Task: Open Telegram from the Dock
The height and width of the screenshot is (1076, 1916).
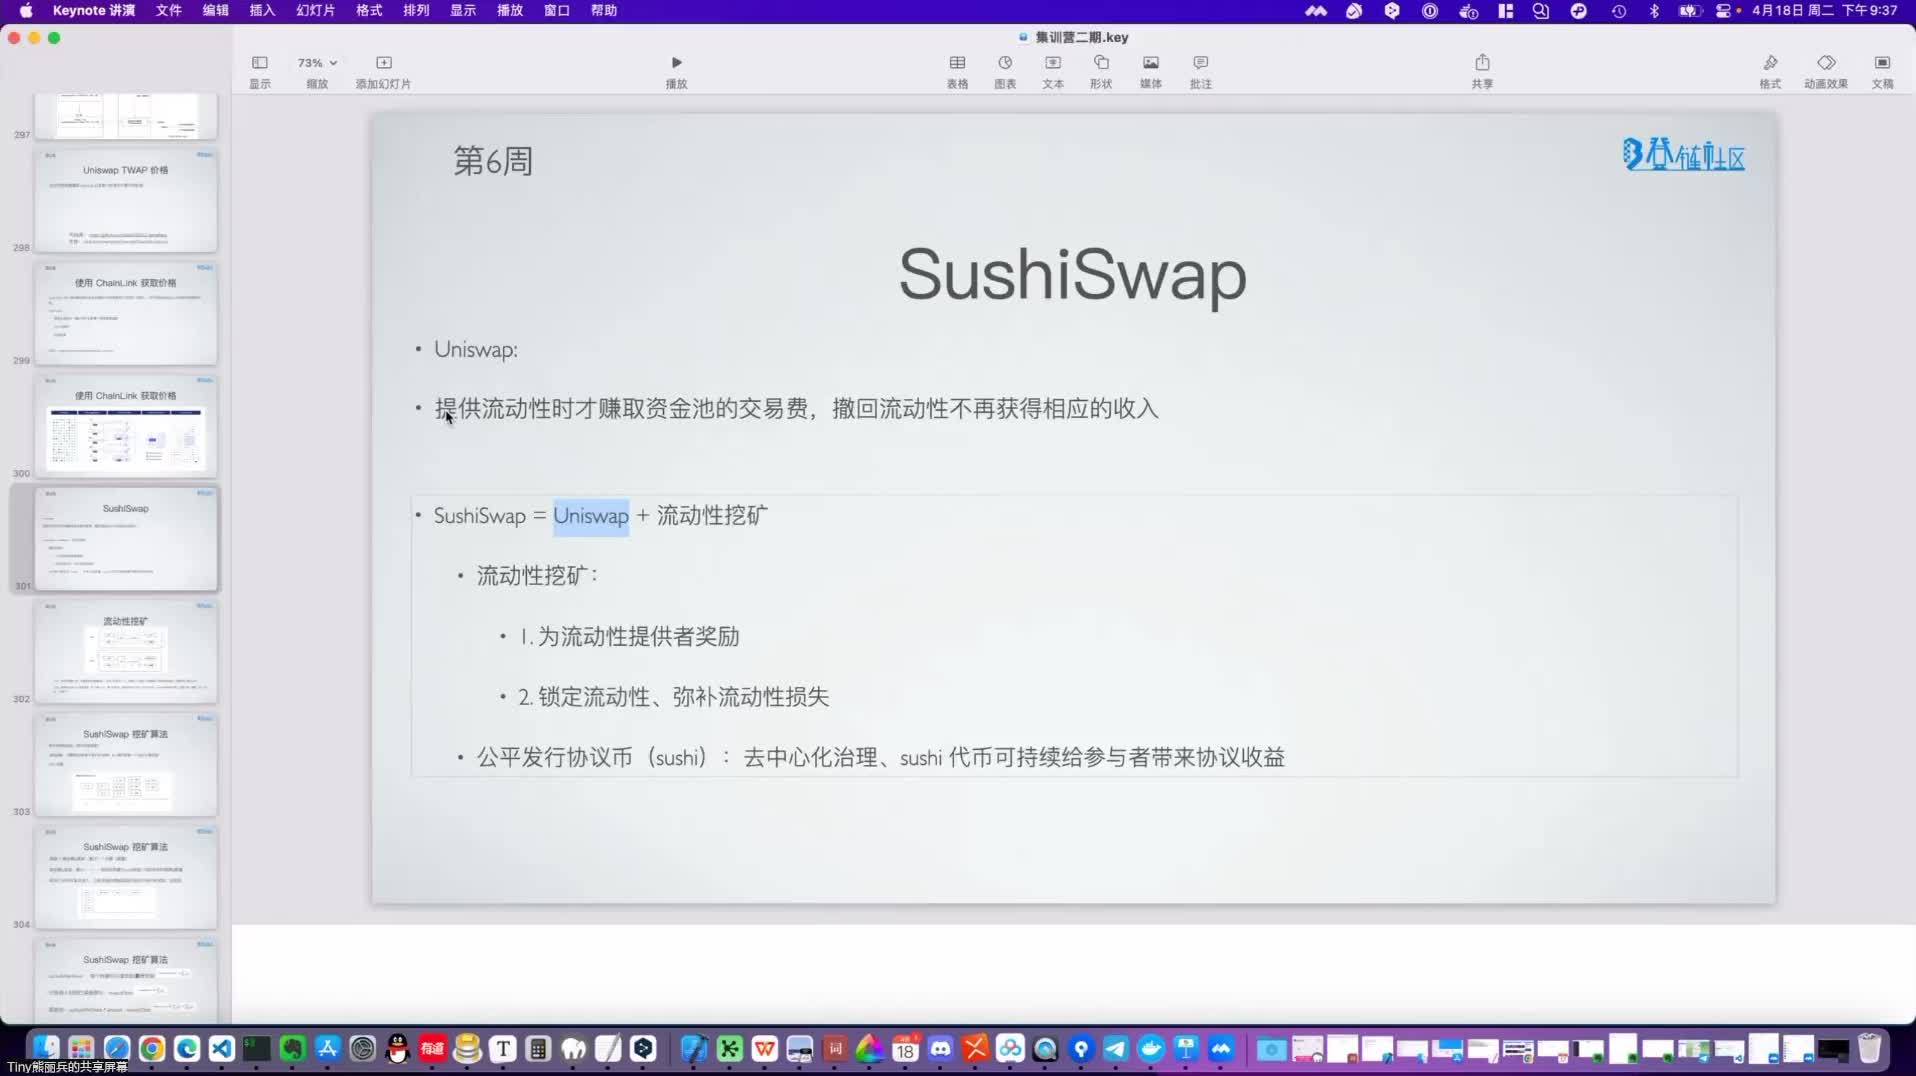Action: 1115,1048
